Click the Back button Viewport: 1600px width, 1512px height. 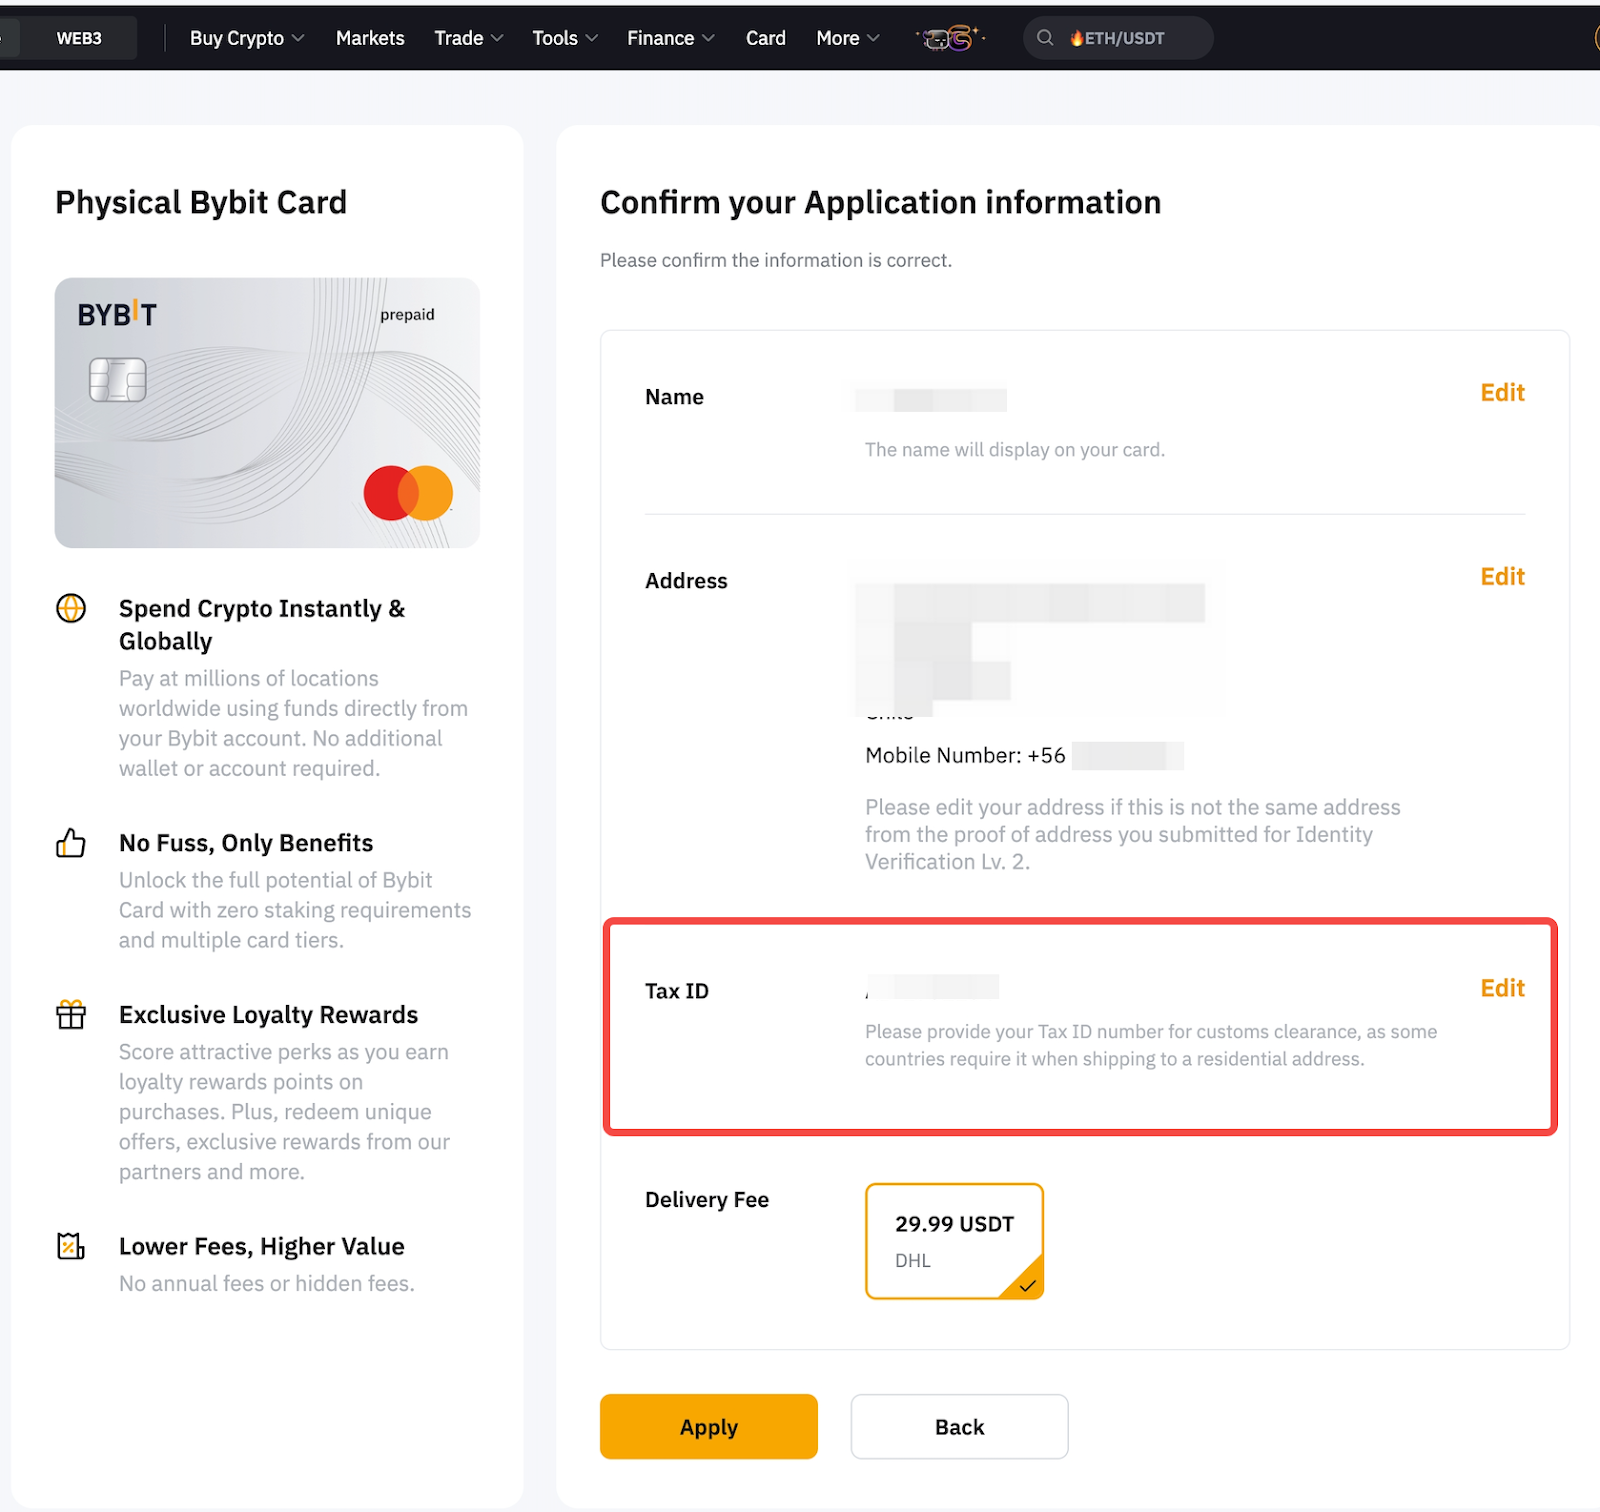[959, 1427]
